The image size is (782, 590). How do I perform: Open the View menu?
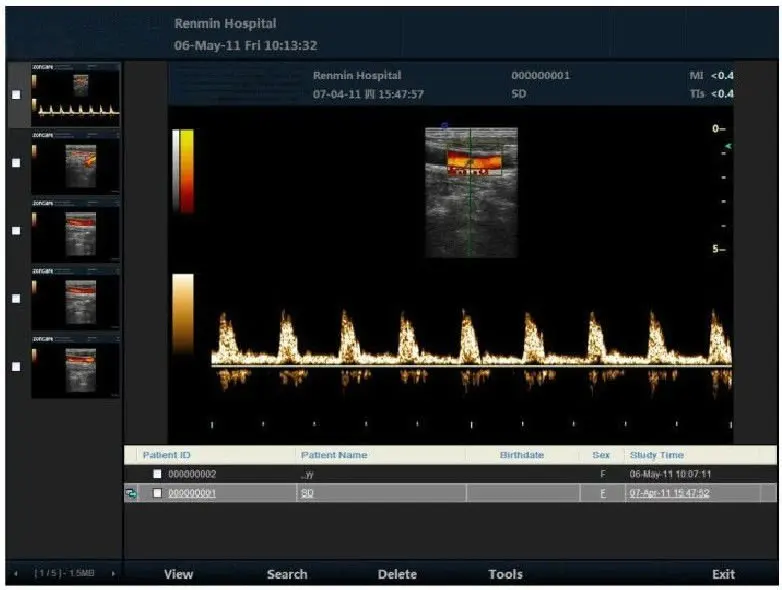point(178,574)
